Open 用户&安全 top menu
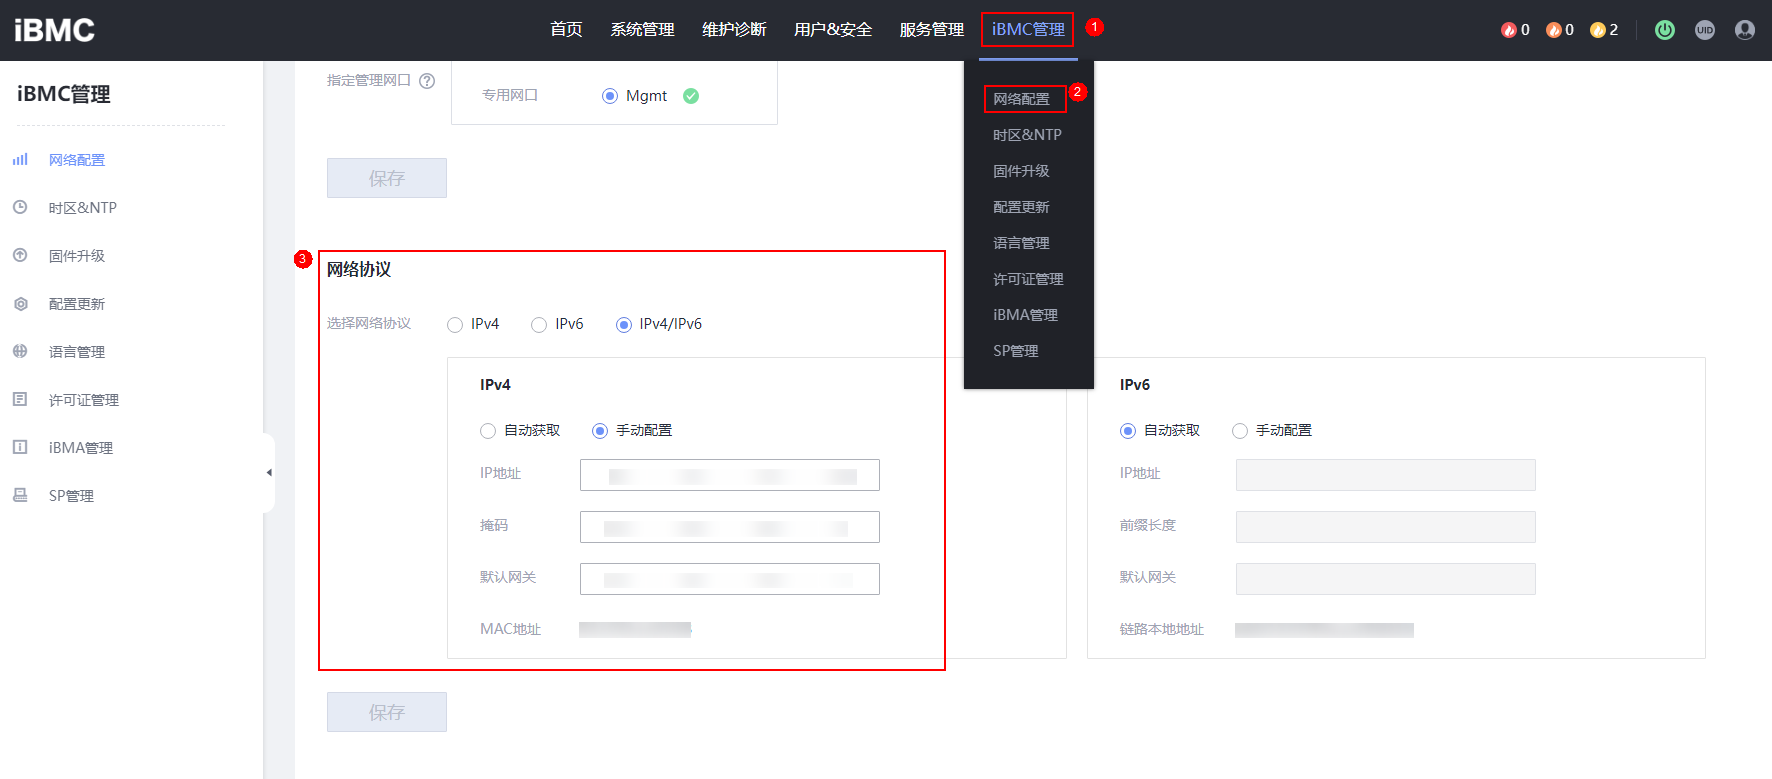Viewport: 1772px width, 779px height. click(833, 30)
